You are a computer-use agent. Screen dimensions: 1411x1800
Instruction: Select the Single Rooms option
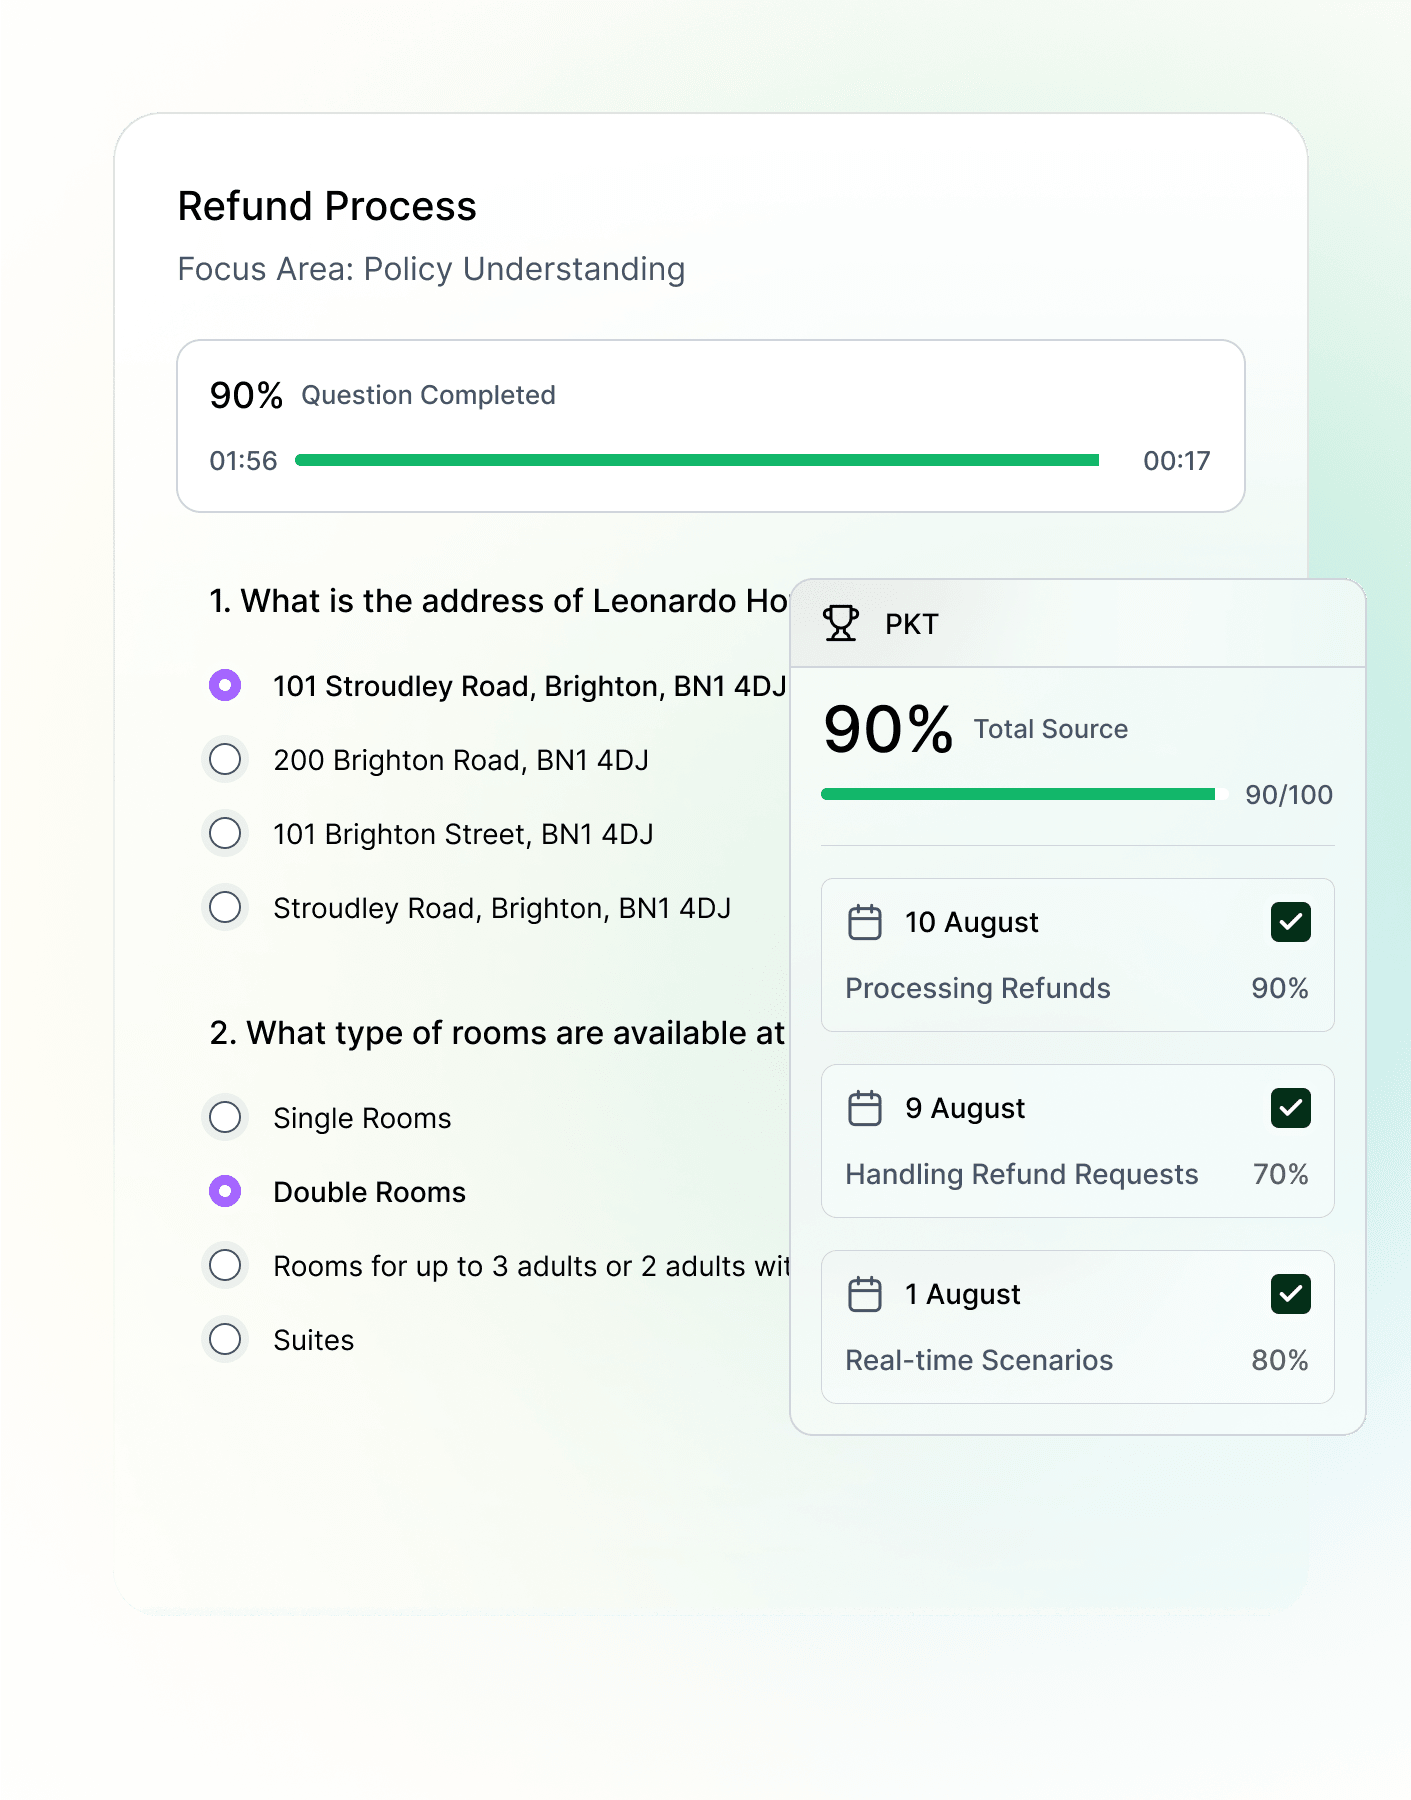(225, 1117)
